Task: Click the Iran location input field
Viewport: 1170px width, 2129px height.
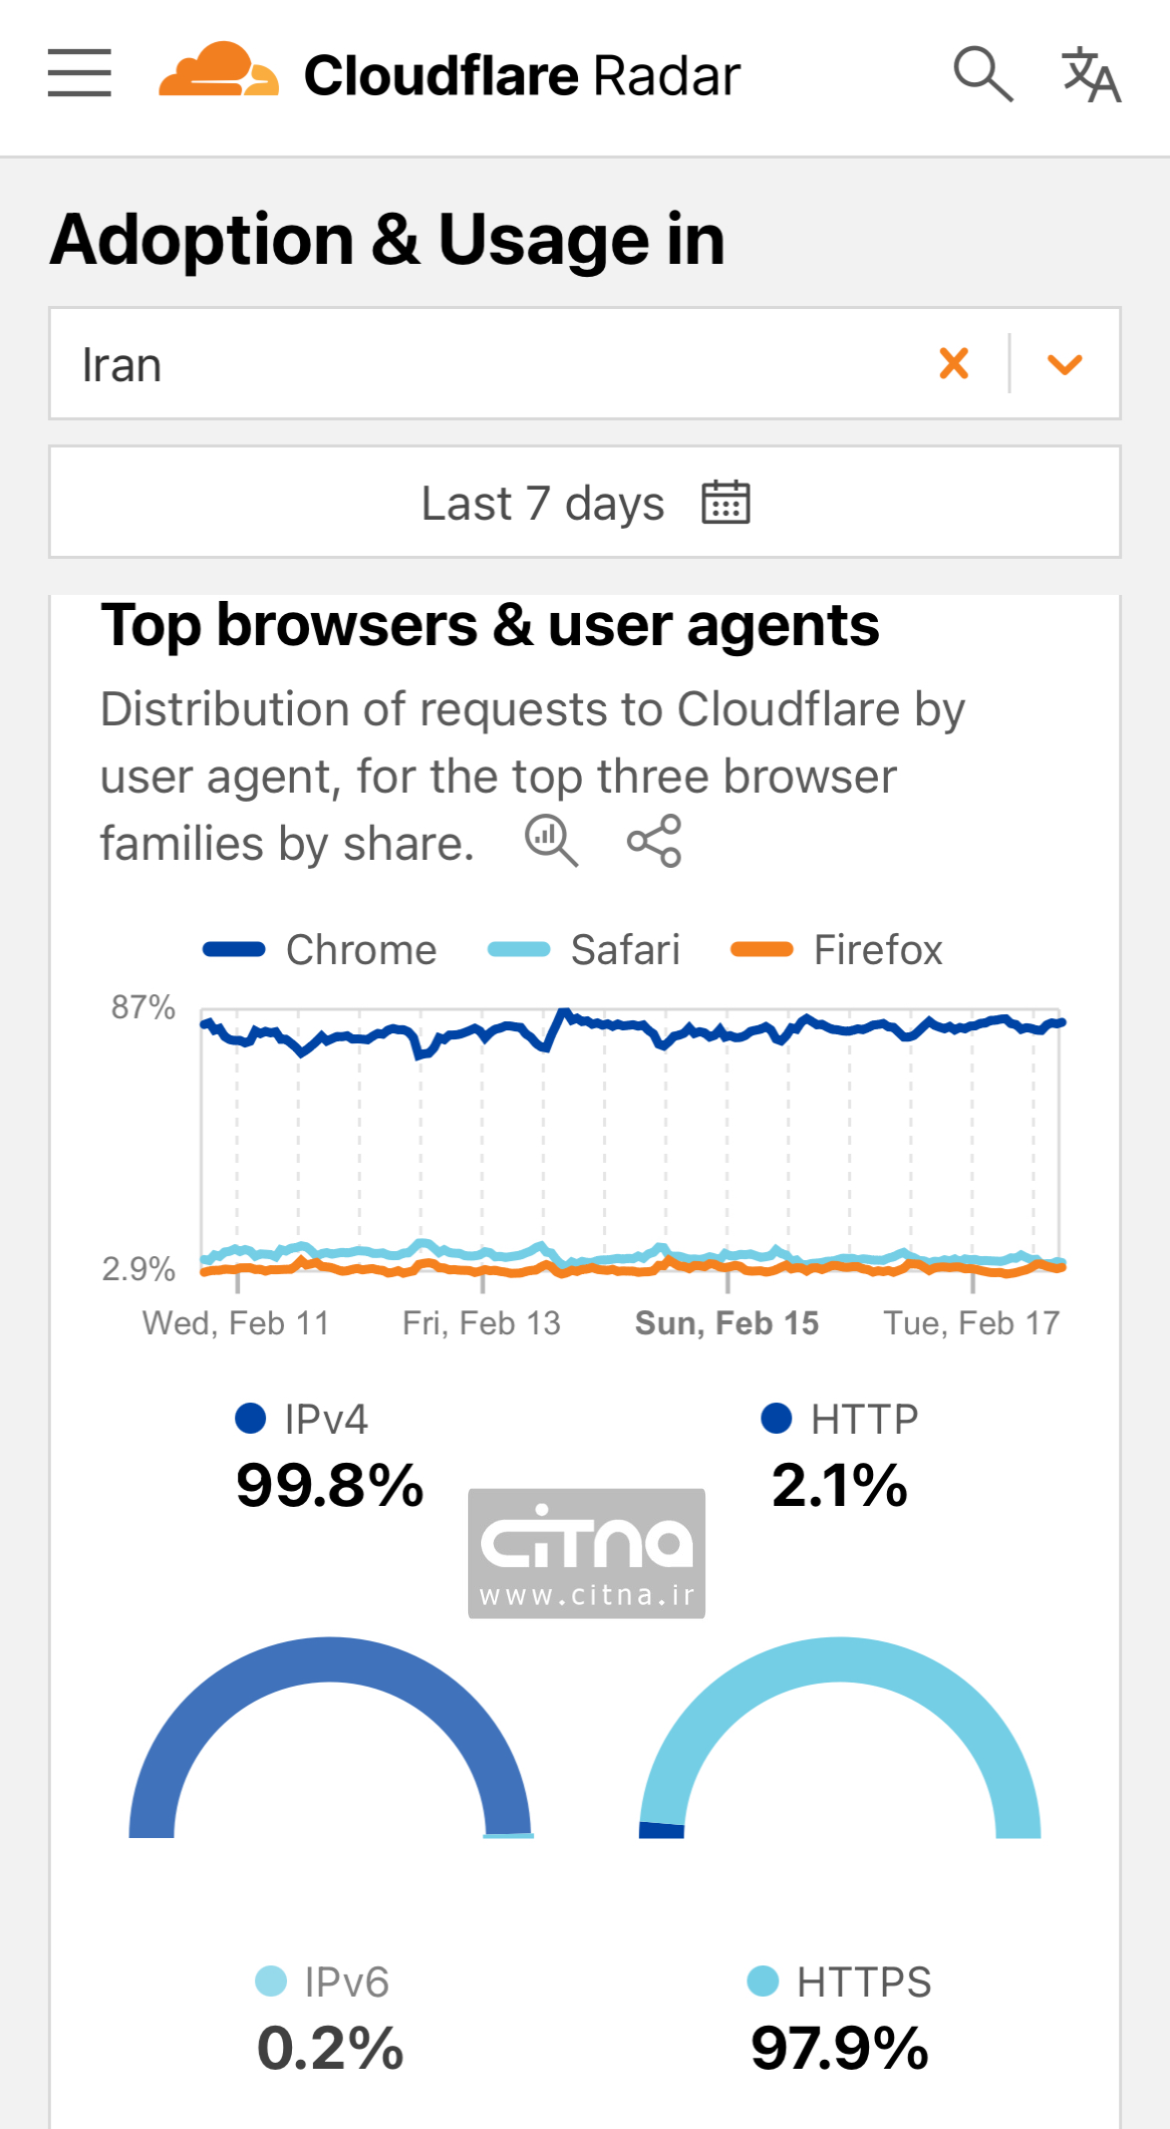Action: click(x=480, y=364)
